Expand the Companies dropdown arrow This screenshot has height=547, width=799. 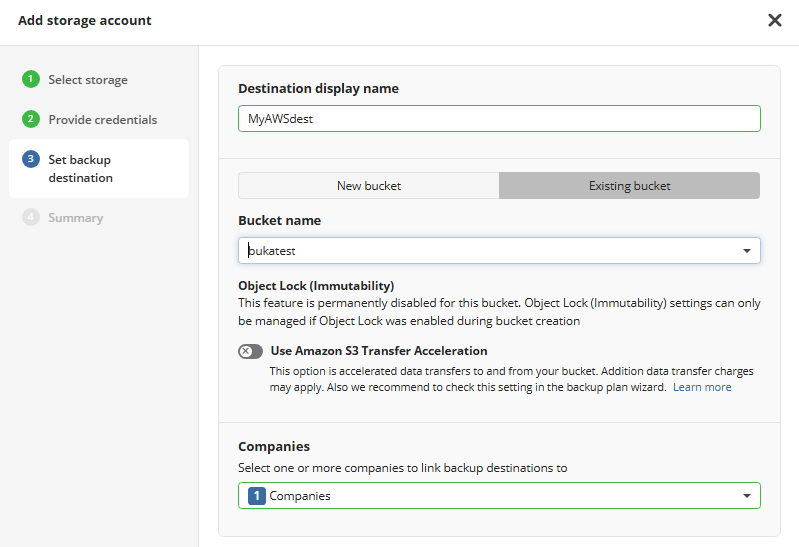747,496
